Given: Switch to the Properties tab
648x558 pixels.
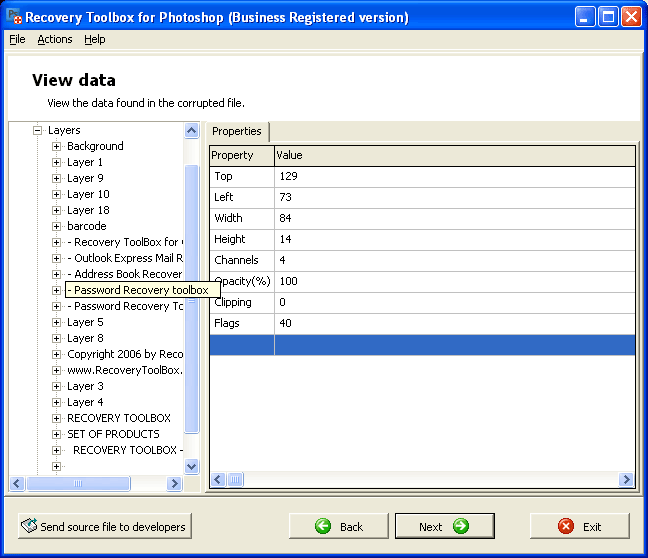Looking at the screenshot, I should (x=237, y=131).
